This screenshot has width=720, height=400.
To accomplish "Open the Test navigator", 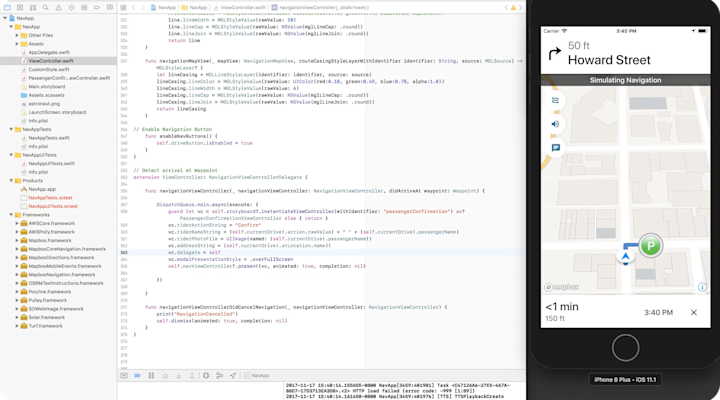I will click(x=71, y=7).
